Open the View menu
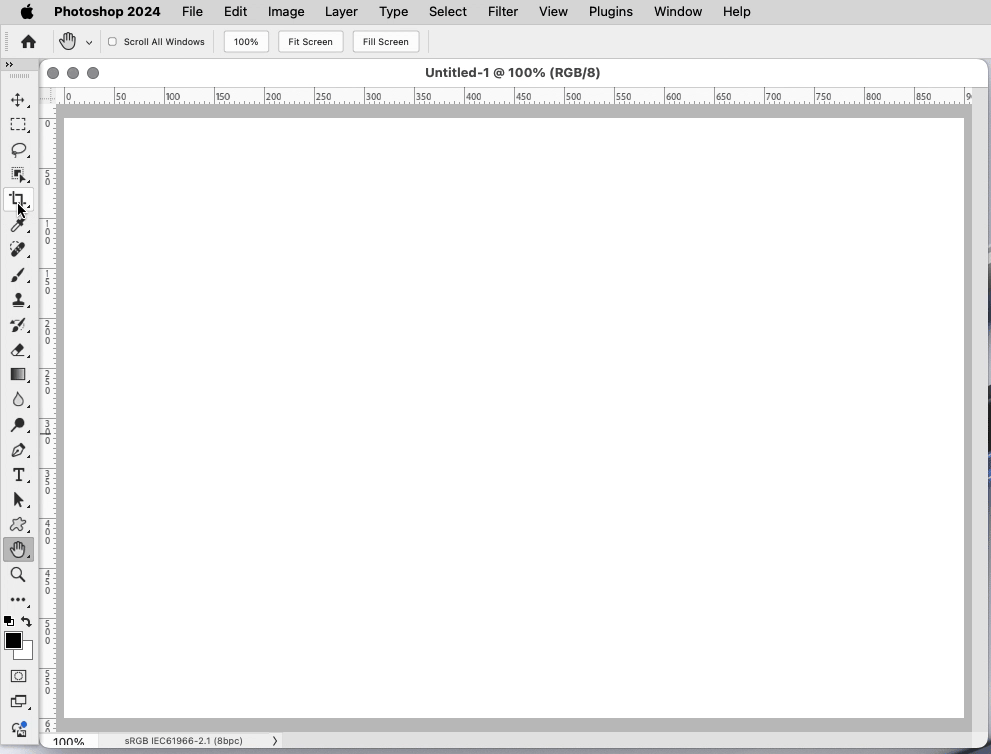 click(553, 11)
